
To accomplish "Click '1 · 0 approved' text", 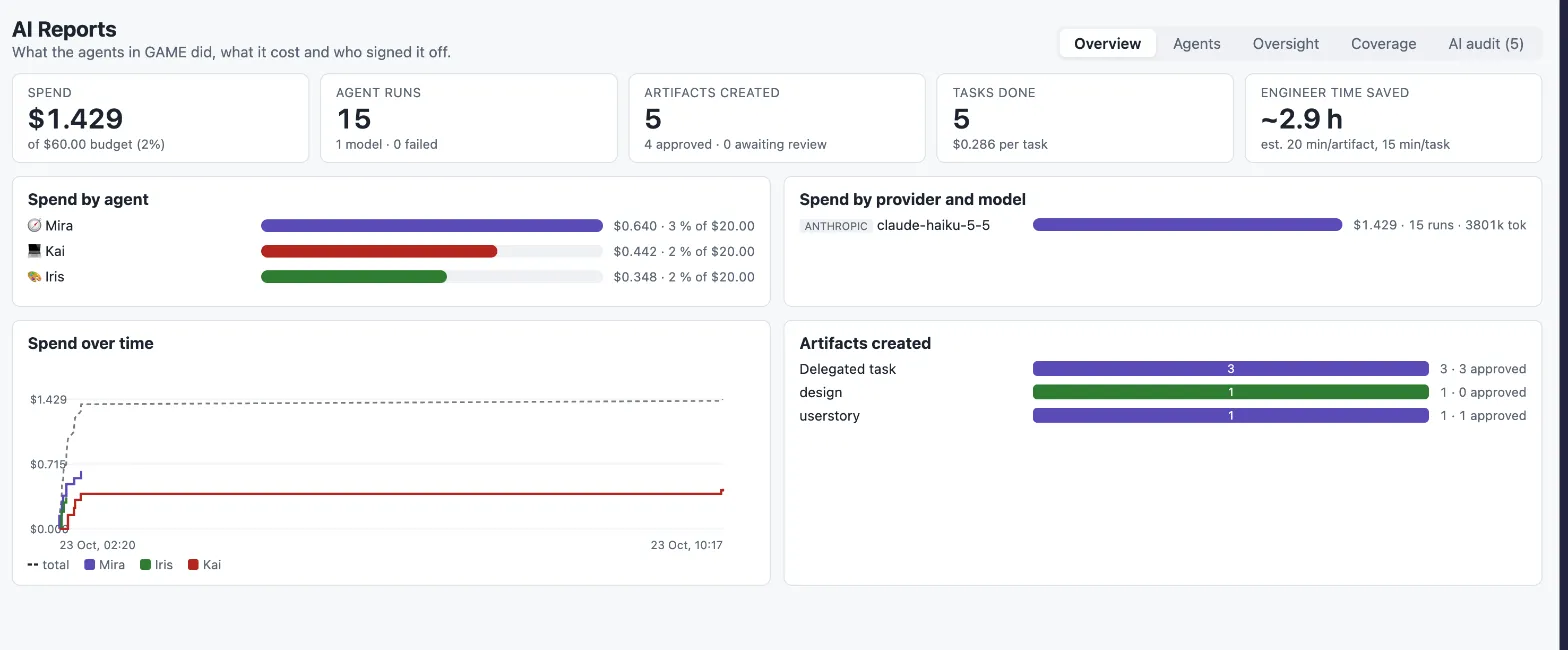I will click(x=1483, y=392).
